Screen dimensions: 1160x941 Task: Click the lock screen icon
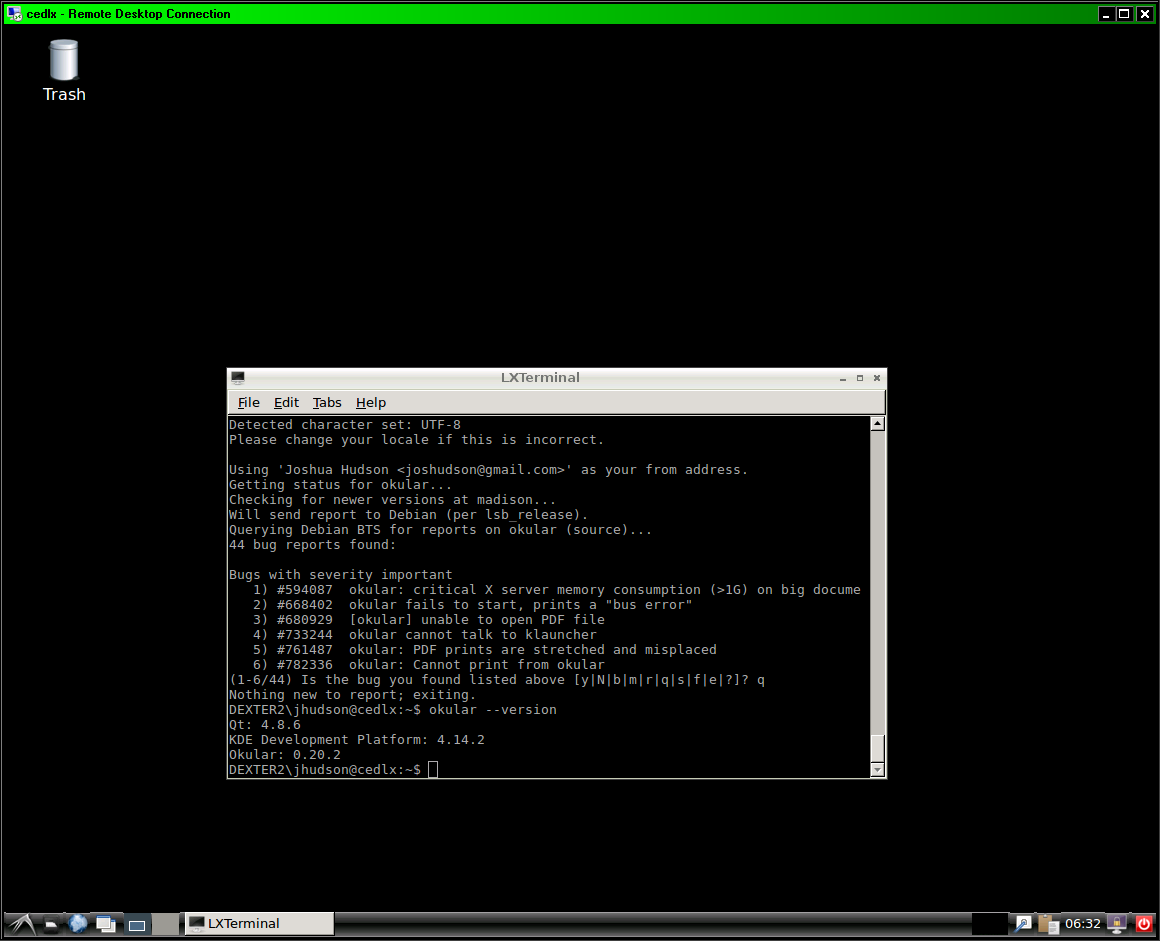pyautogui.click(x=1117, y=923)
